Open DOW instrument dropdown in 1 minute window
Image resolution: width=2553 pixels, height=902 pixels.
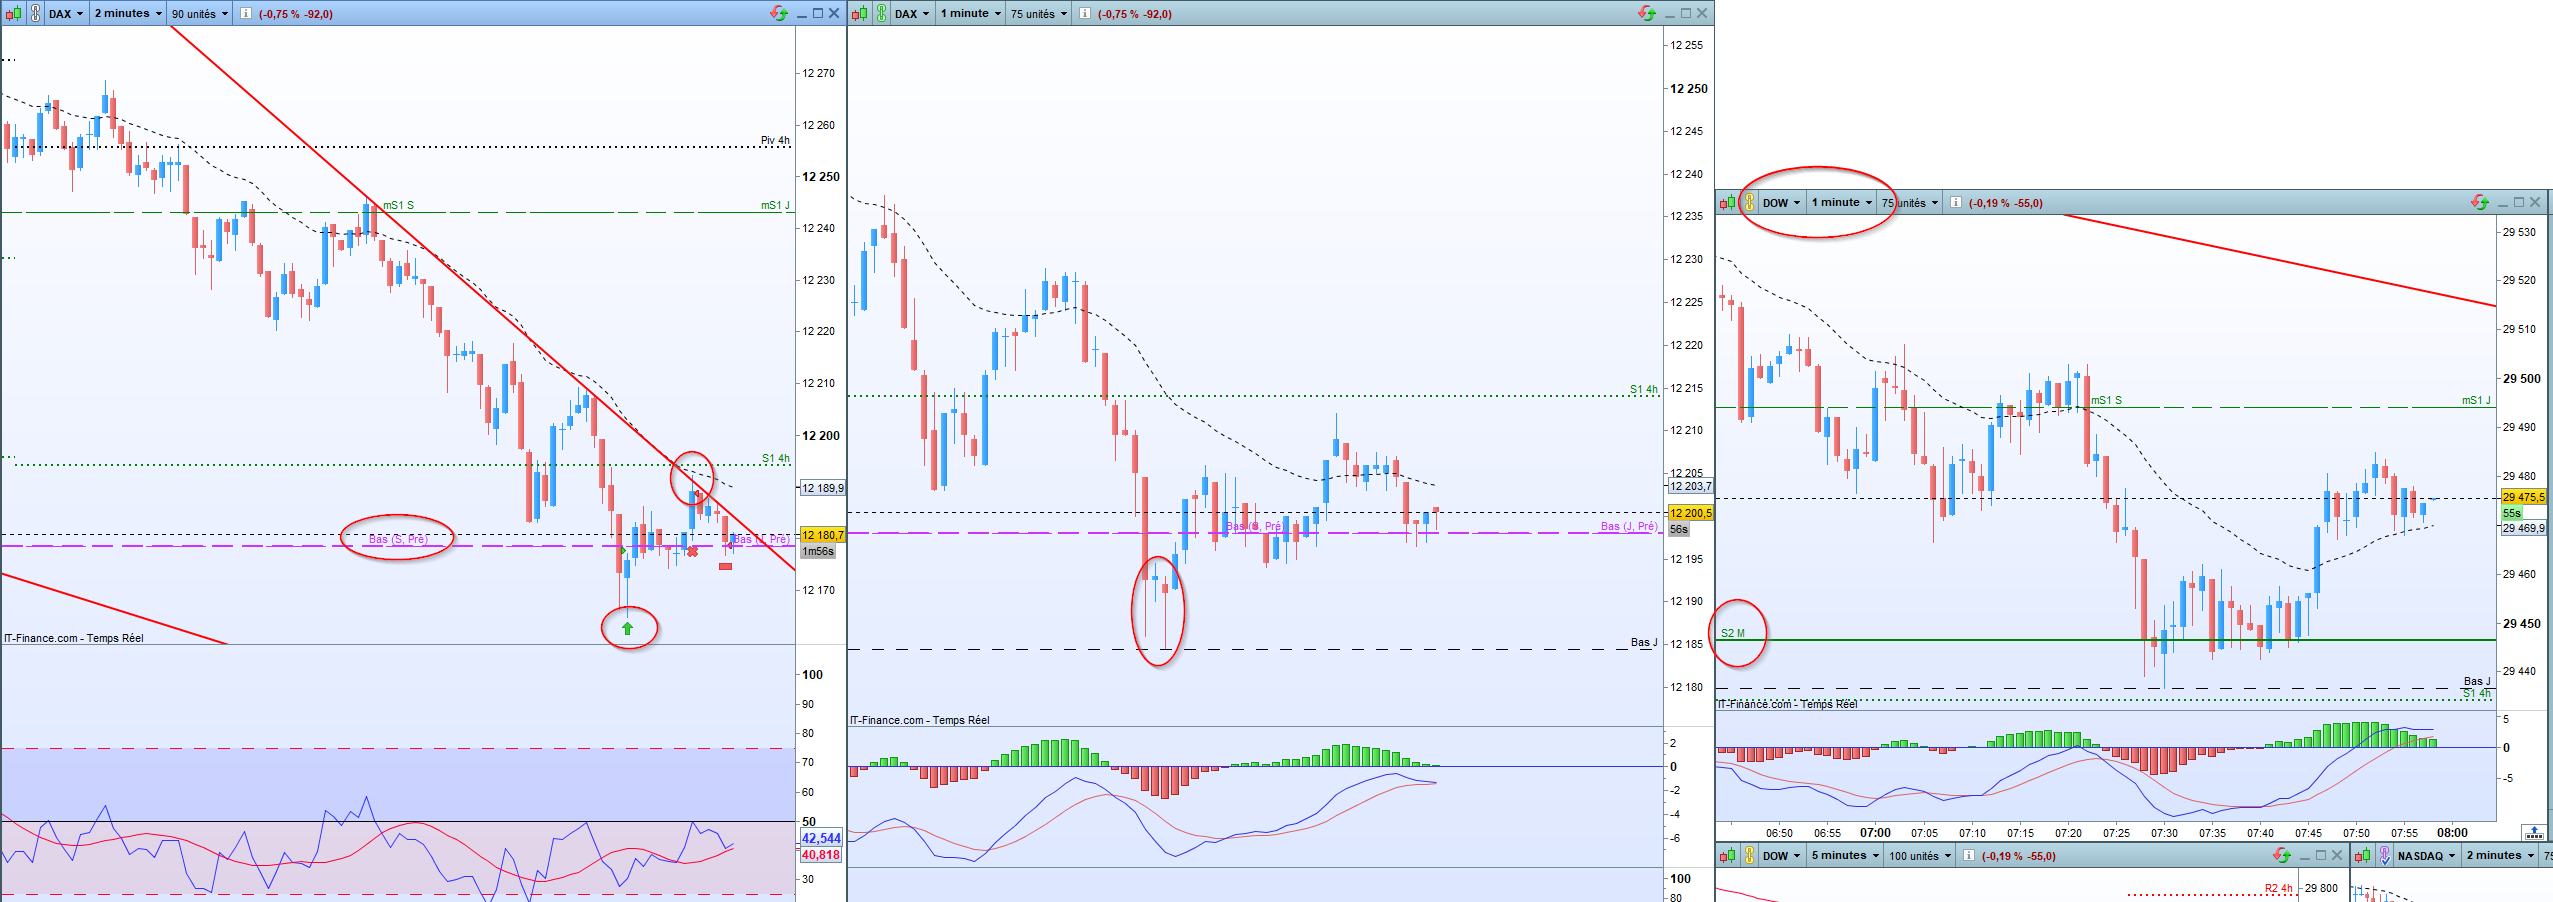click(1782, 203)
